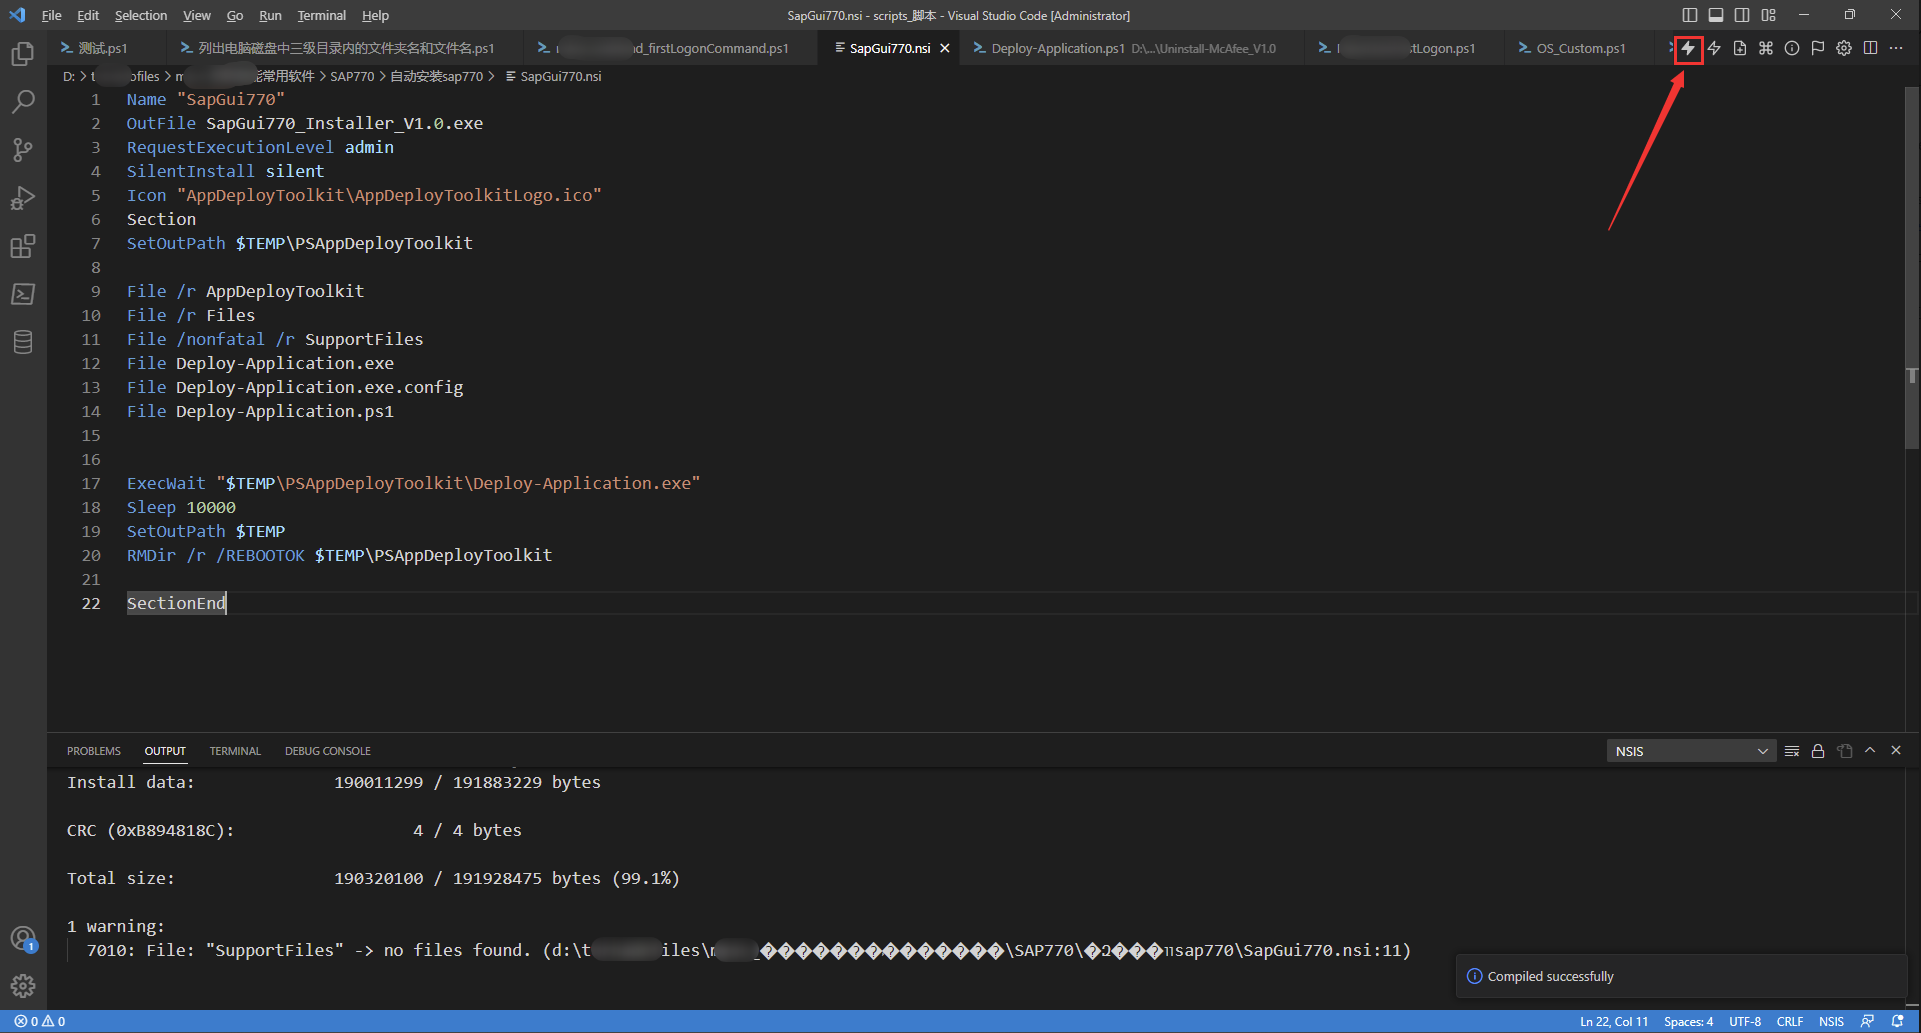Screen dimensions: 1921x1033
Task: Open the View menu
Action: coord(197,15)
